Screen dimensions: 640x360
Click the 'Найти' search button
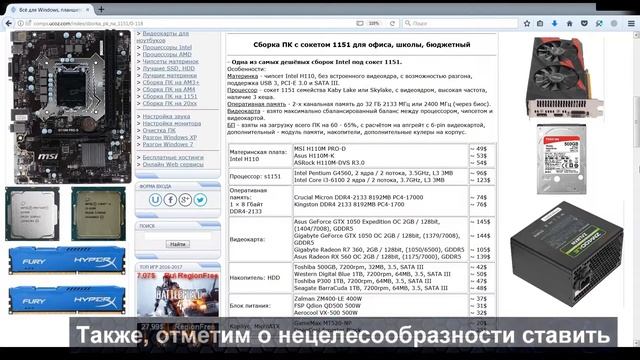178,244
